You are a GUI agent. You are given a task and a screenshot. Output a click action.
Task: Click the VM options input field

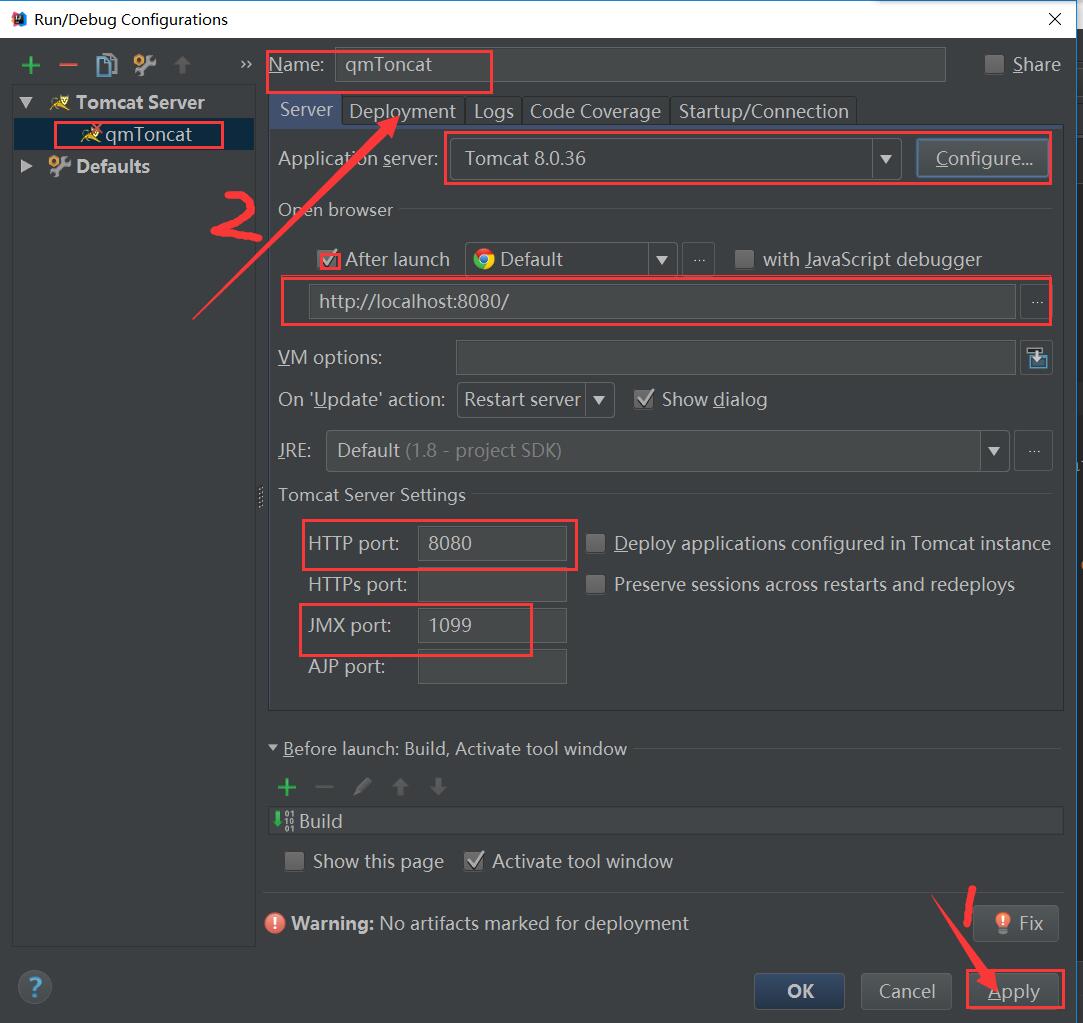pyautogui.click(x=736, y=358)
